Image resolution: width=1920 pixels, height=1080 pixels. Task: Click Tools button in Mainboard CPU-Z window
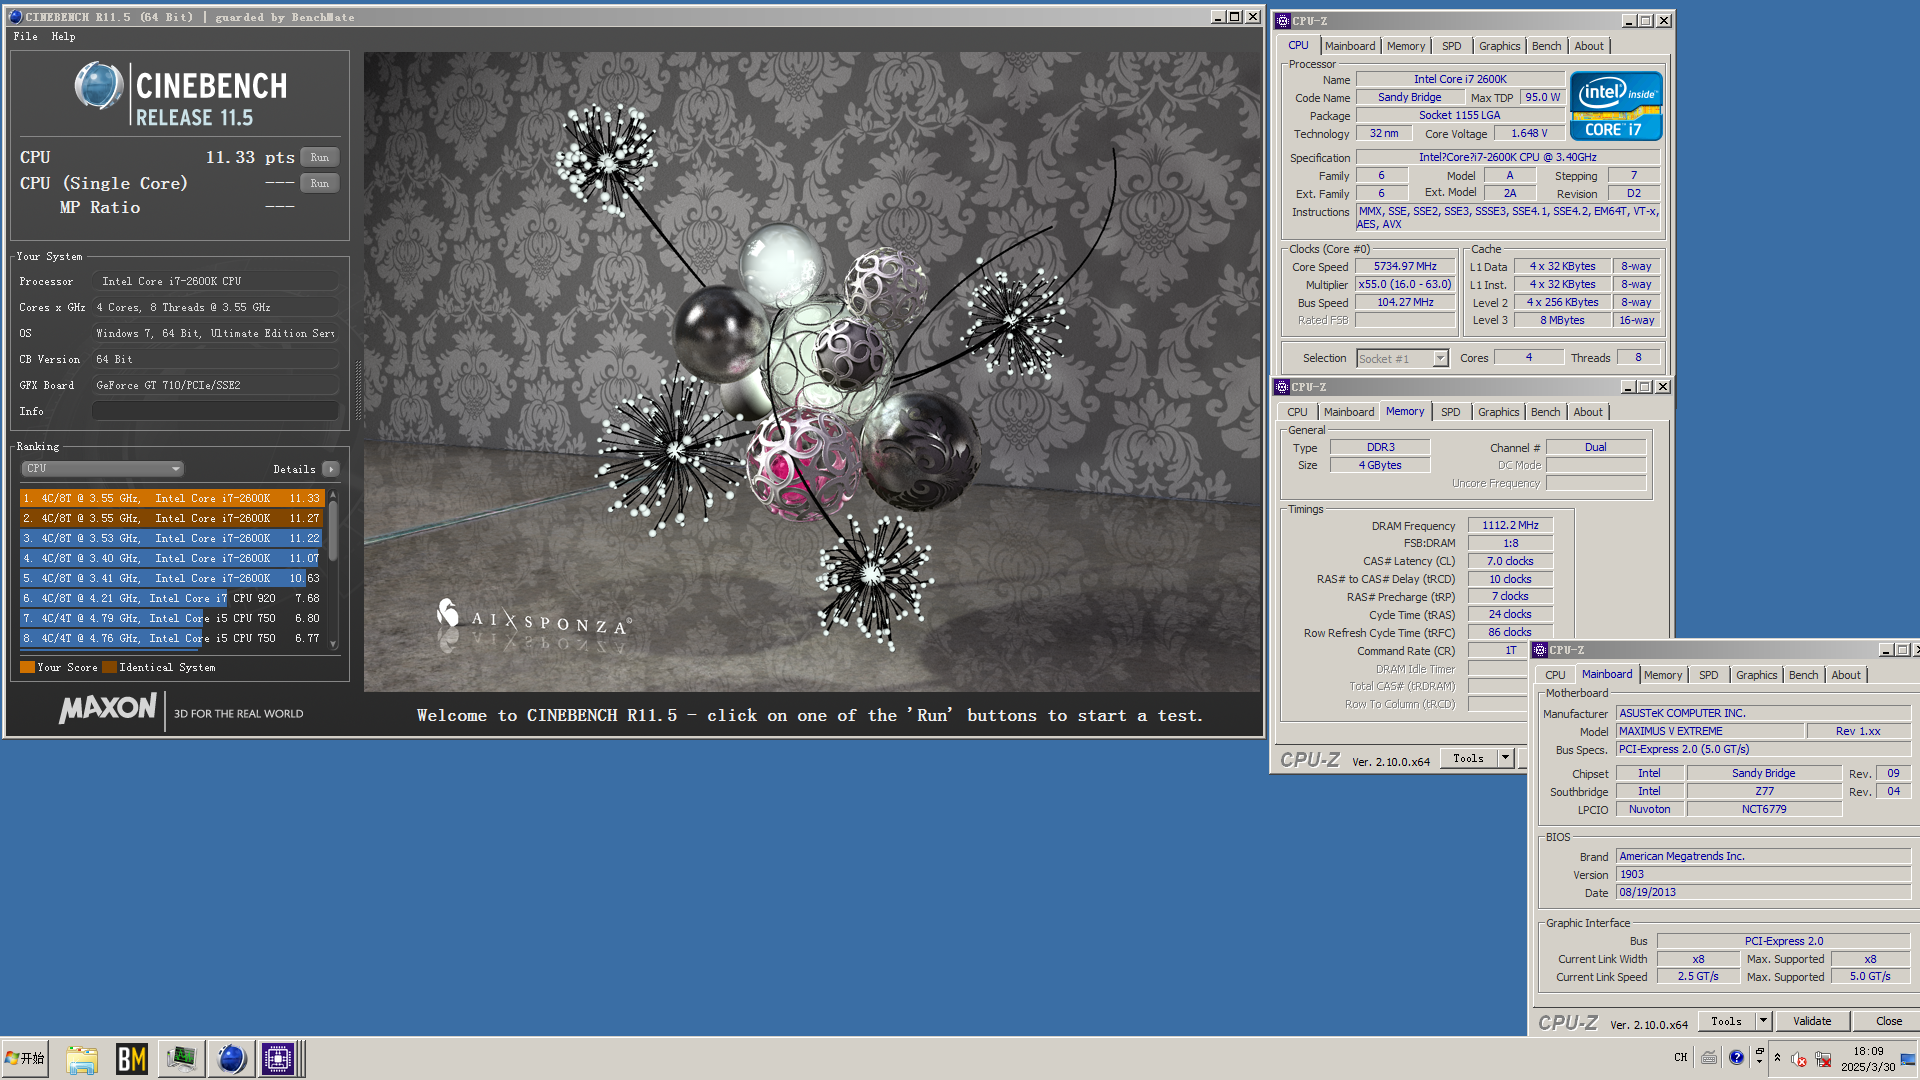point(1726,1021)
